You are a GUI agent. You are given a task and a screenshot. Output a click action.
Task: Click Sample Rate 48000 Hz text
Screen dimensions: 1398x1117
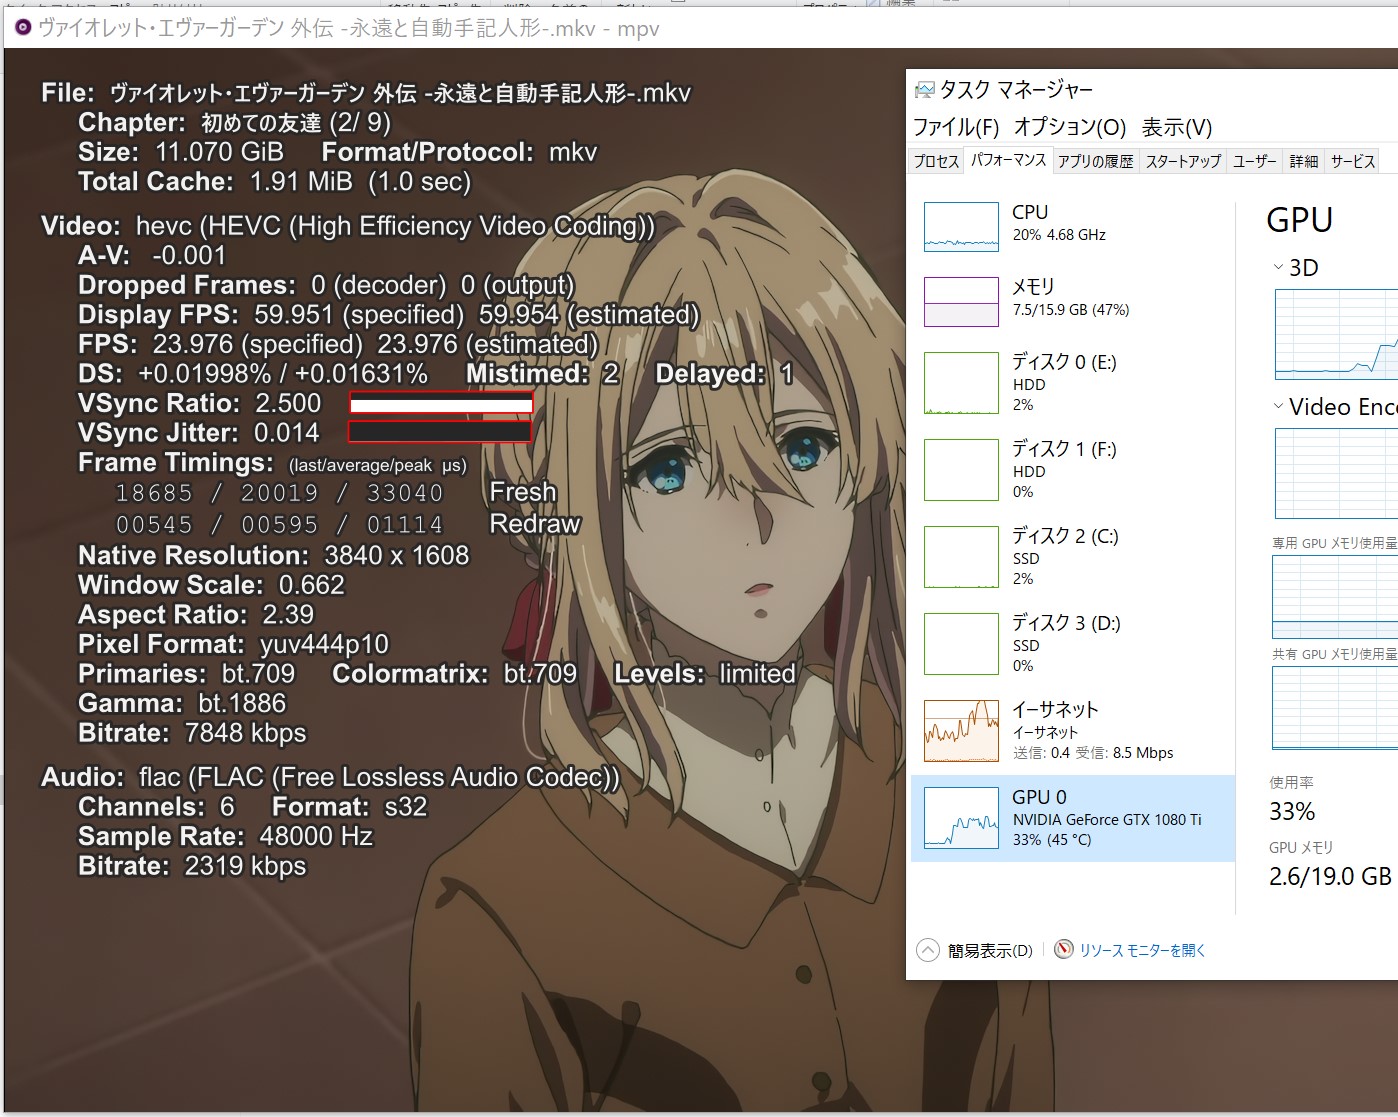225,836
